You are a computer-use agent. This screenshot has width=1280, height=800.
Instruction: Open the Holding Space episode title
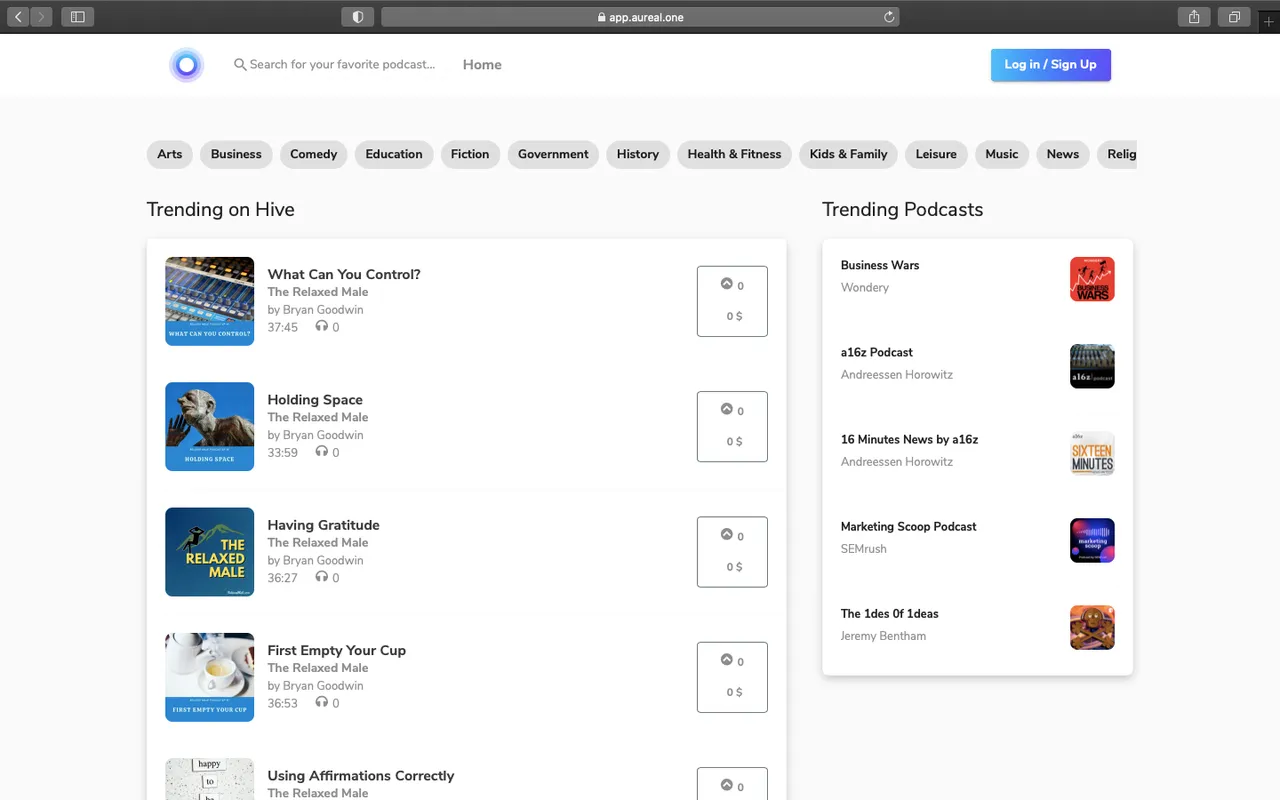tap(315, 399)
